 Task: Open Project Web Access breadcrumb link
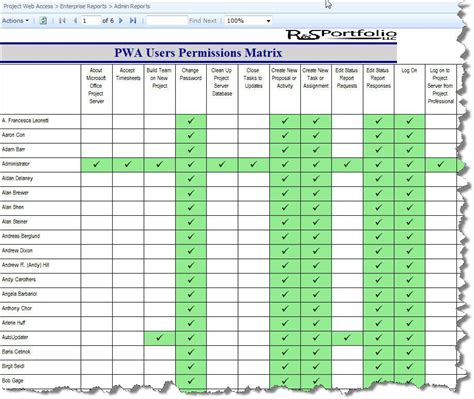28,6
